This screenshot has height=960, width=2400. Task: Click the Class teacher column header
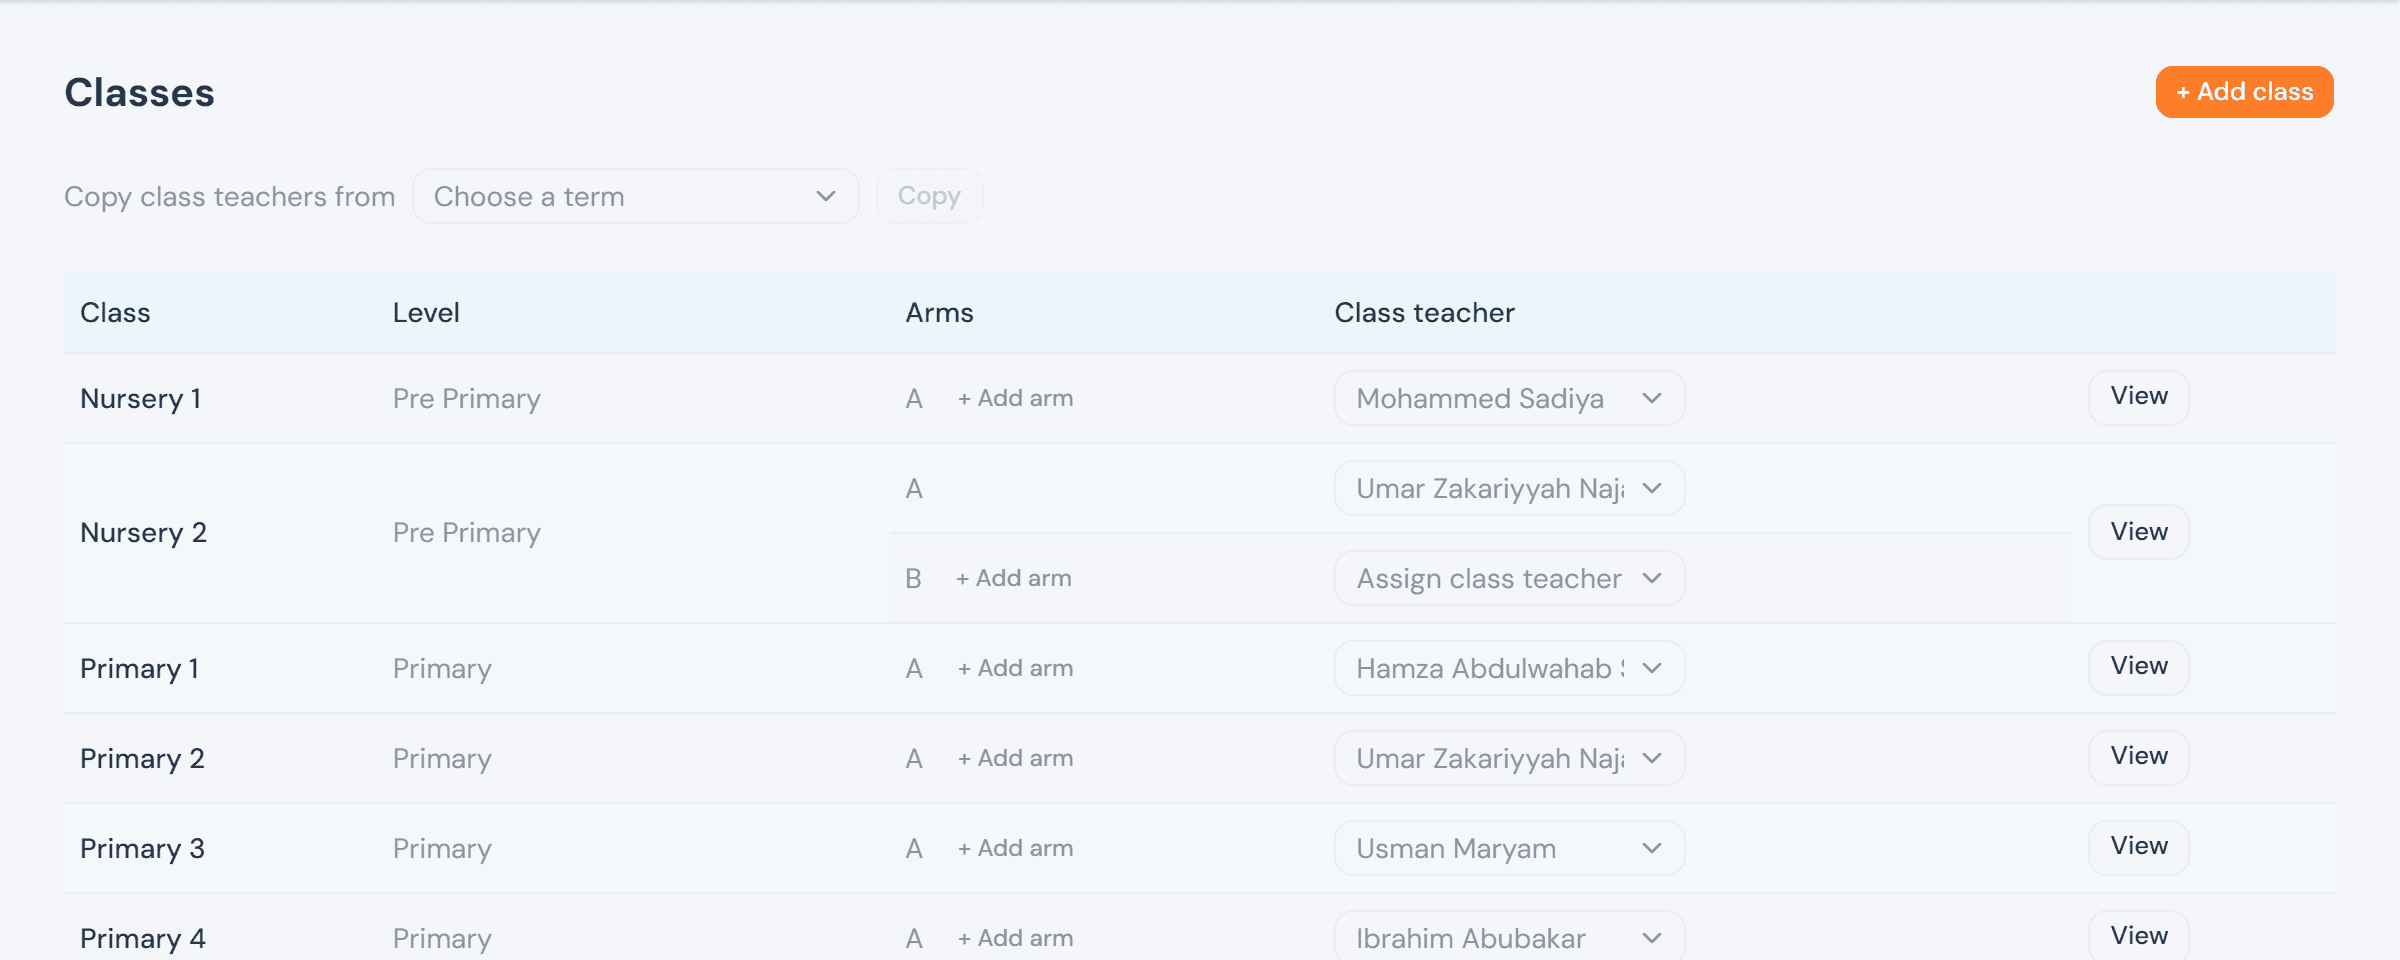pyautogui.click(x=1424, y=312)
